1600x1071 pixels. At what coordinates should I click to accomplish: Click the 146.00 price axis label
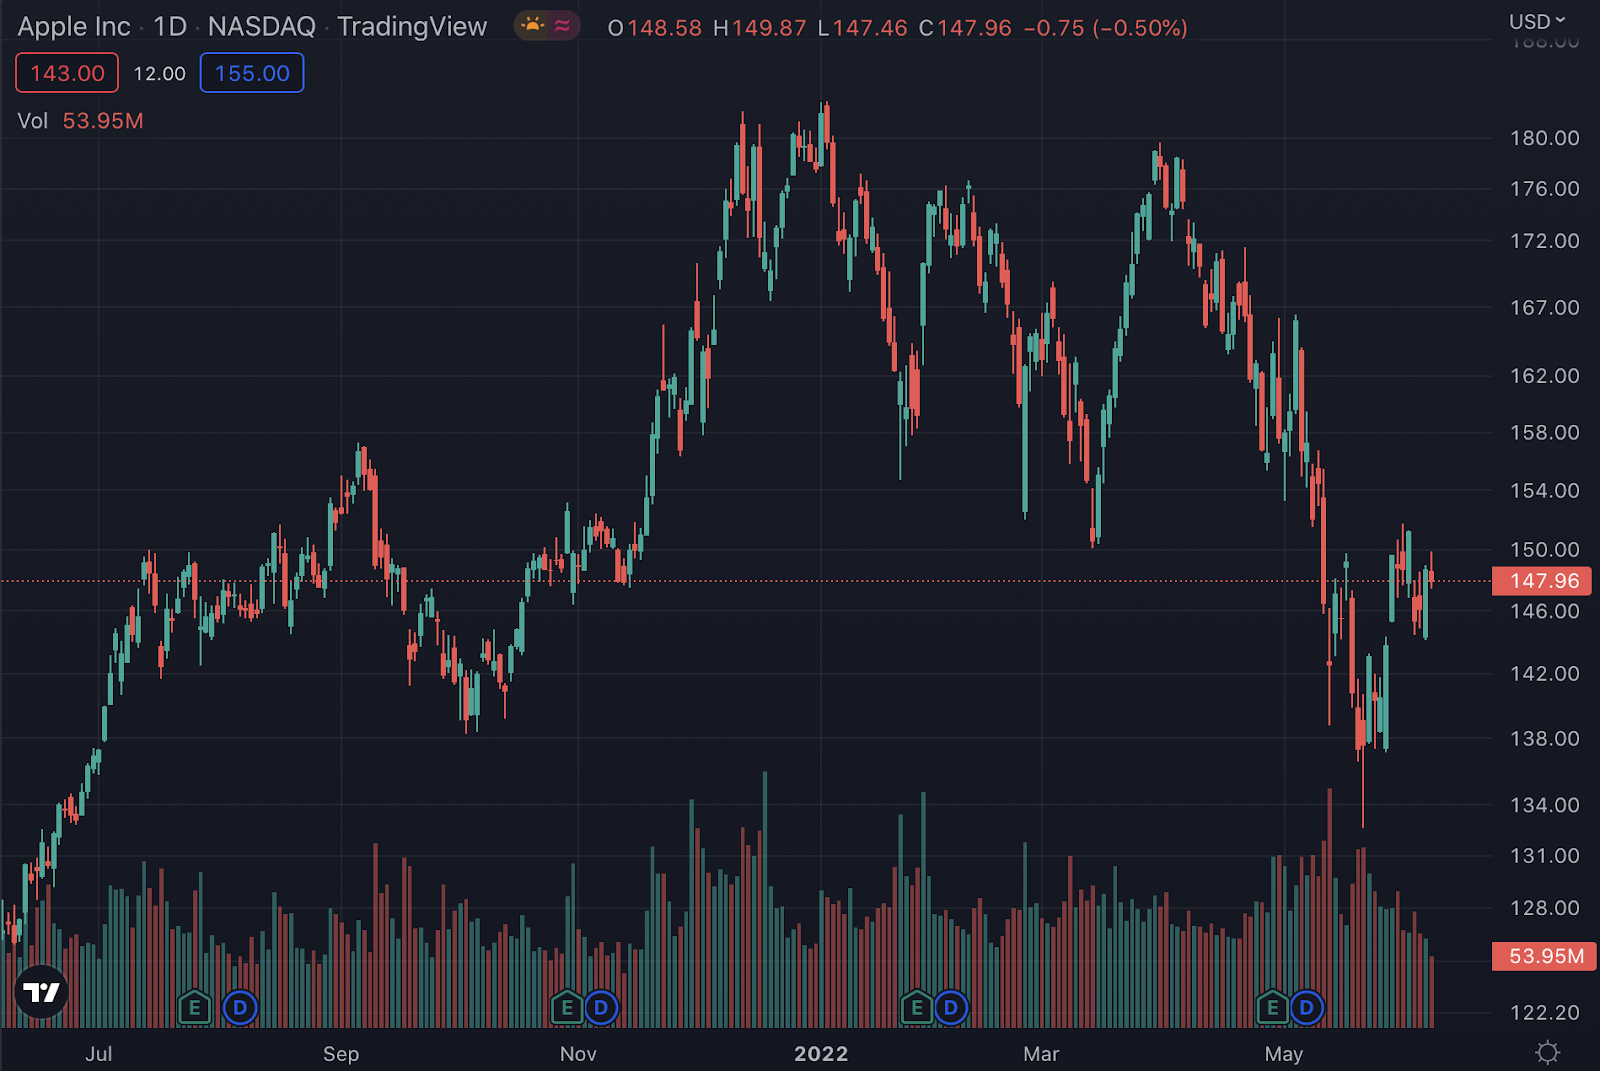point(1545,611)
